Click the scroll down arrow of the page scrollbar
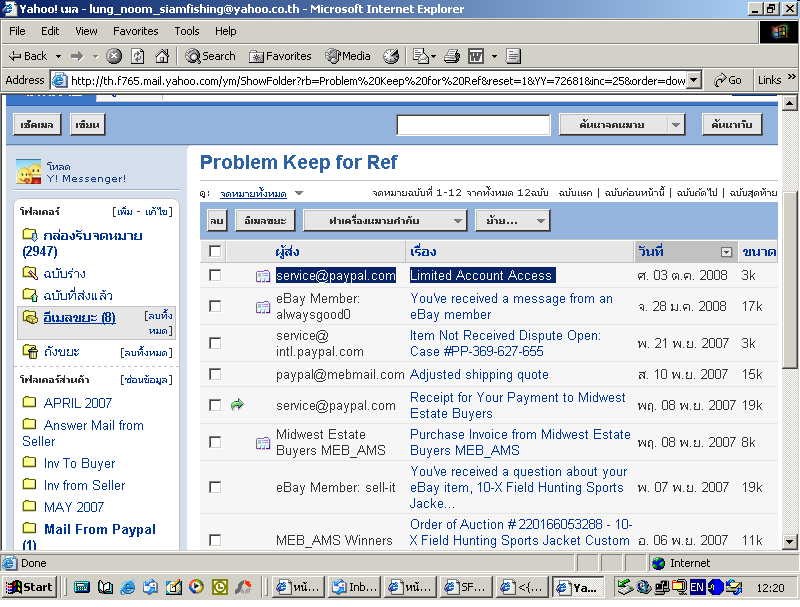Image resolution: width=800 pixels, height=607 pixels. [x=789, y=541]
